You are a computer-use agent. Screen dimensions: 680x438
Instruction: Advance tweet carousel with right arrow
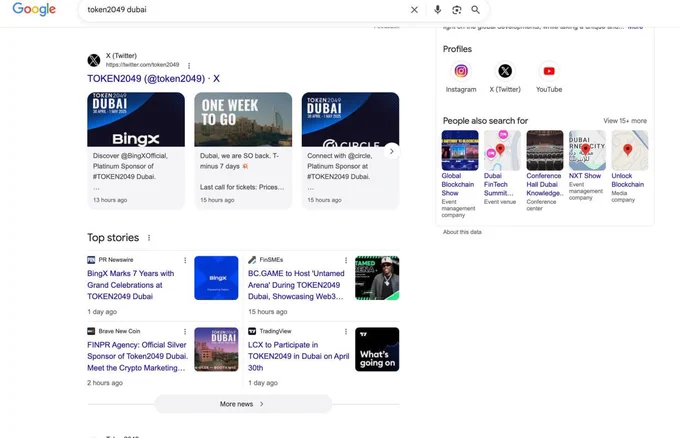click(392, 151)
